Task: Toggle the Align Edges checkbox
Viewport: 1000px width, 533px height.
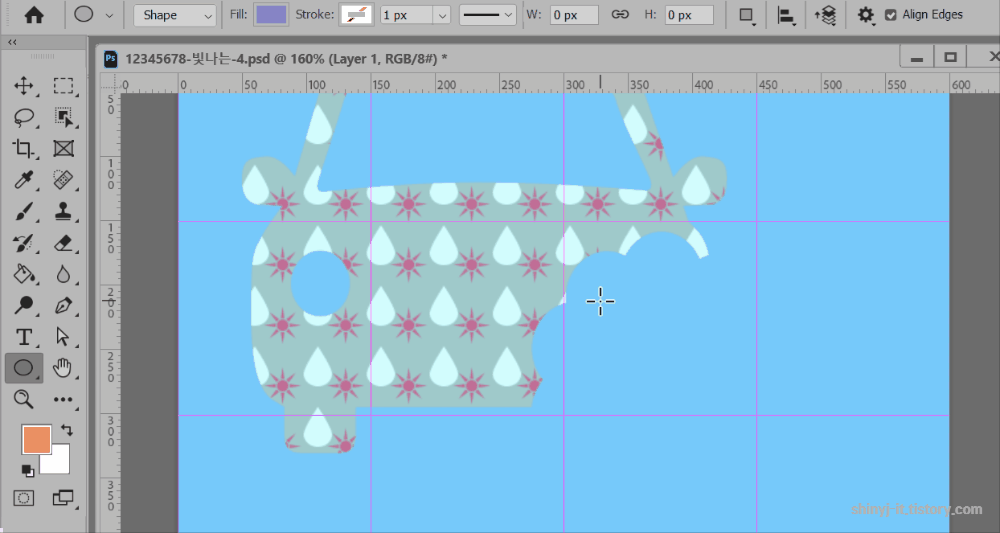Action: [x=891, y=15]
